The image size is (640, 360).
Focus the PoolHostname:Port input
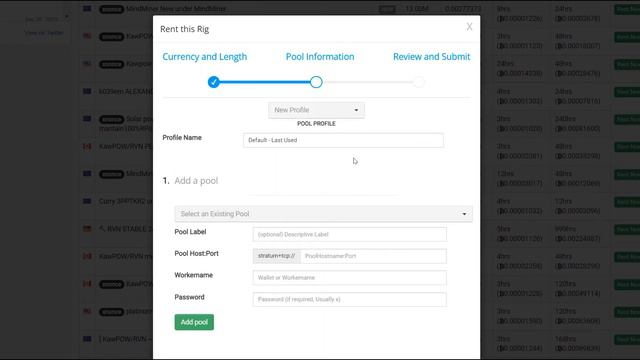point(373,256)
